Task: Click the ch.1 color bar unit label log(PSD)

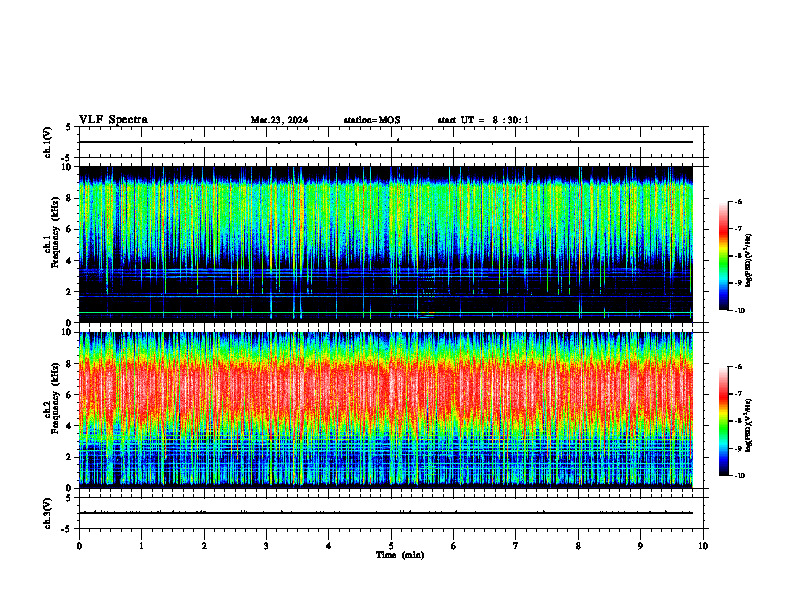Action: [749, 260]
